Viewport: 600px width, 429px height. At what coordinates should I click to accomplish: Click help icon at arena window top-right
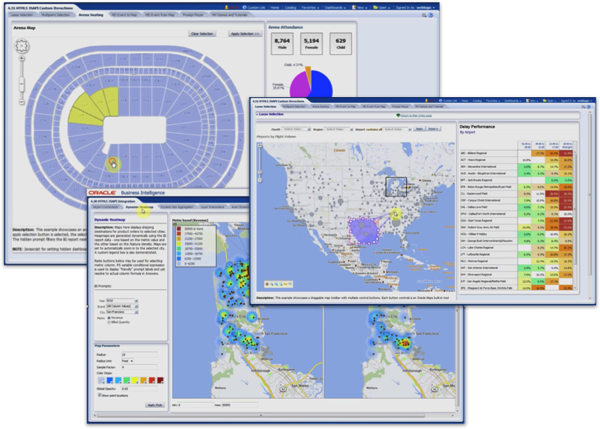431,15
